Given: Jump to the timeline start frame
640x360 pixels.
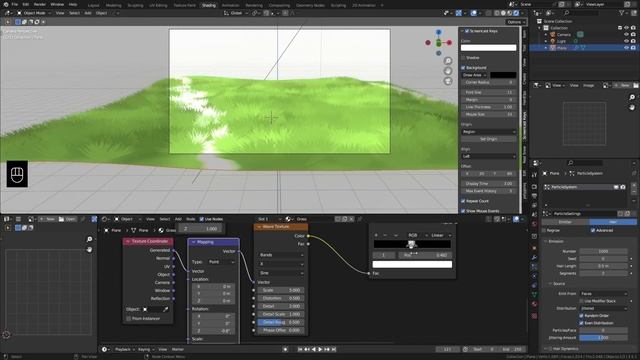Looking at the screenshot, I should click(300, 349).
